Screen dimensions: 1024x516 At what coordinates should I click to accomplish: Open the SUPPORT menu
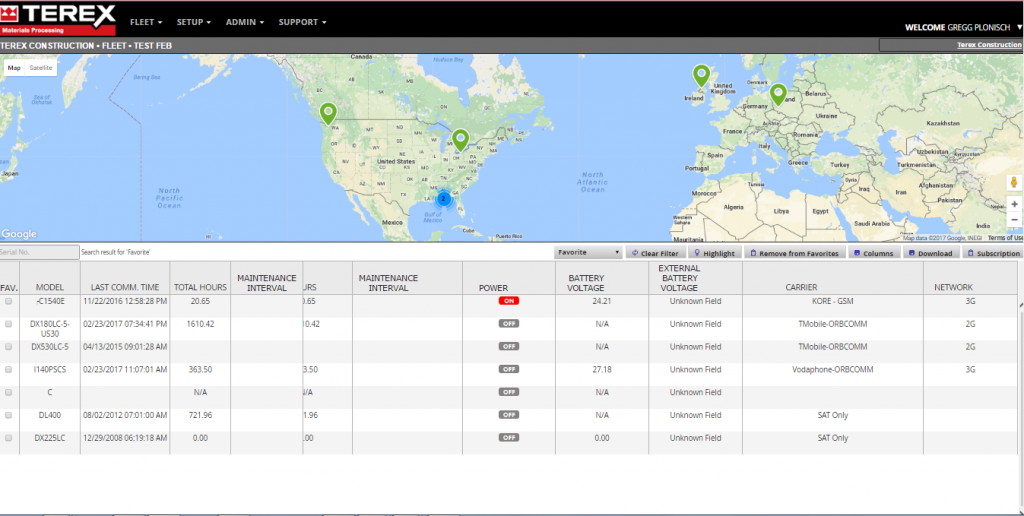[x=302, y=22]
